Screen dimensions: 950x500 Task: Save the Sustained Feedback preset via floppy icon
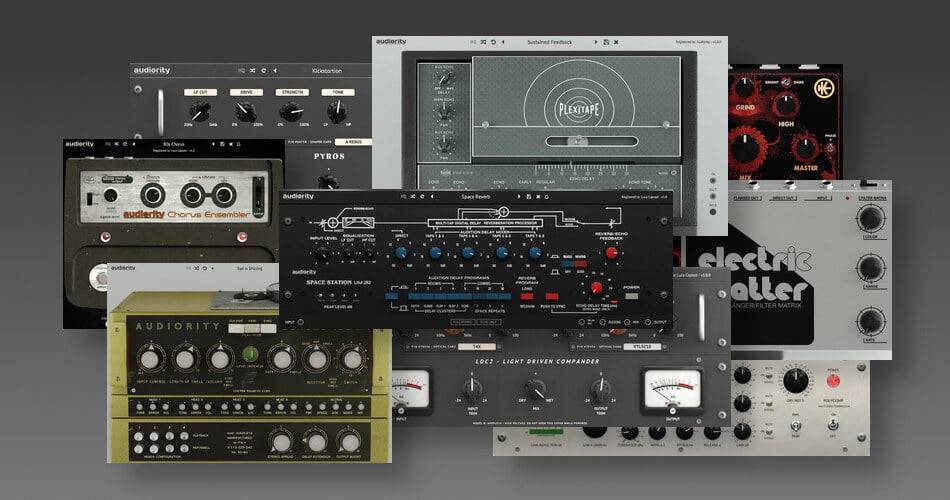click(606, 42)
